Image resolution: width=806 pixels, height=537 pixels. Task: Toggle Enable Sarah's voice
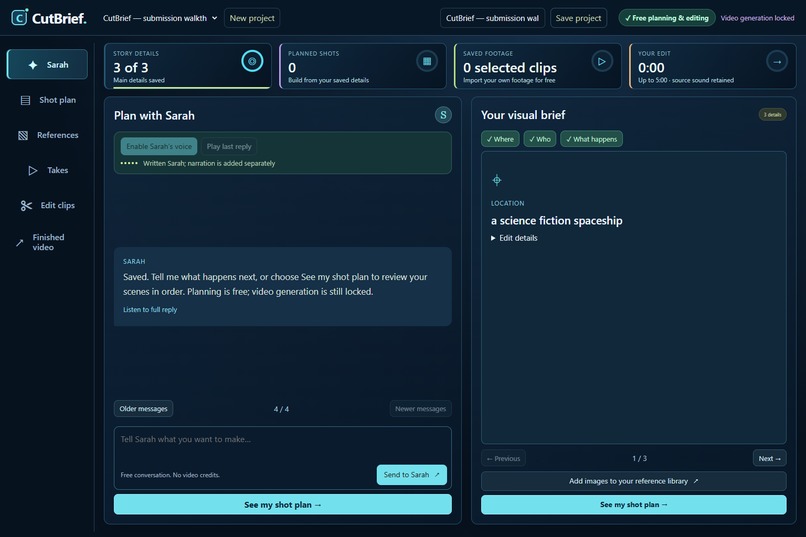point(159,146)
